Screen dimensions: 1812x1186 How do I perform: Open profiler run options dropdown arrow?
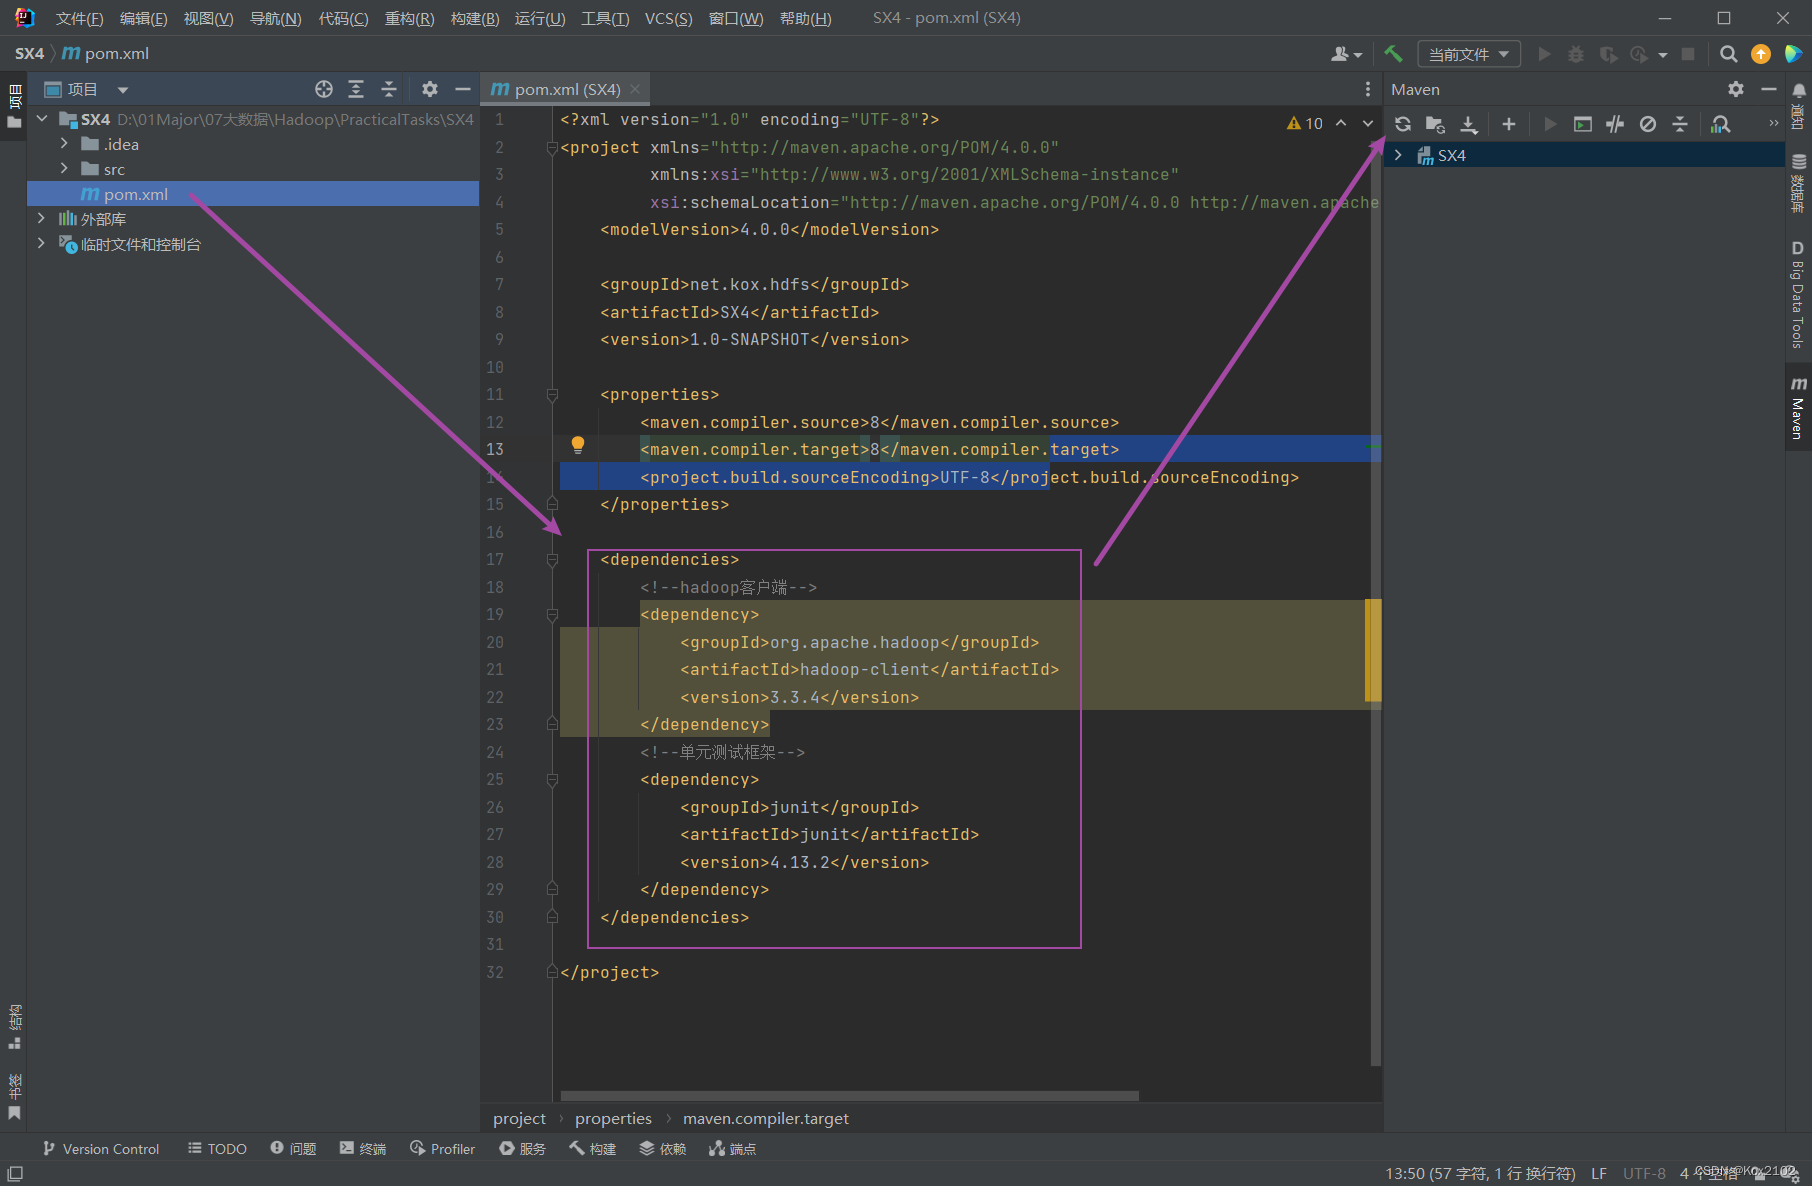click(1663, 55)
